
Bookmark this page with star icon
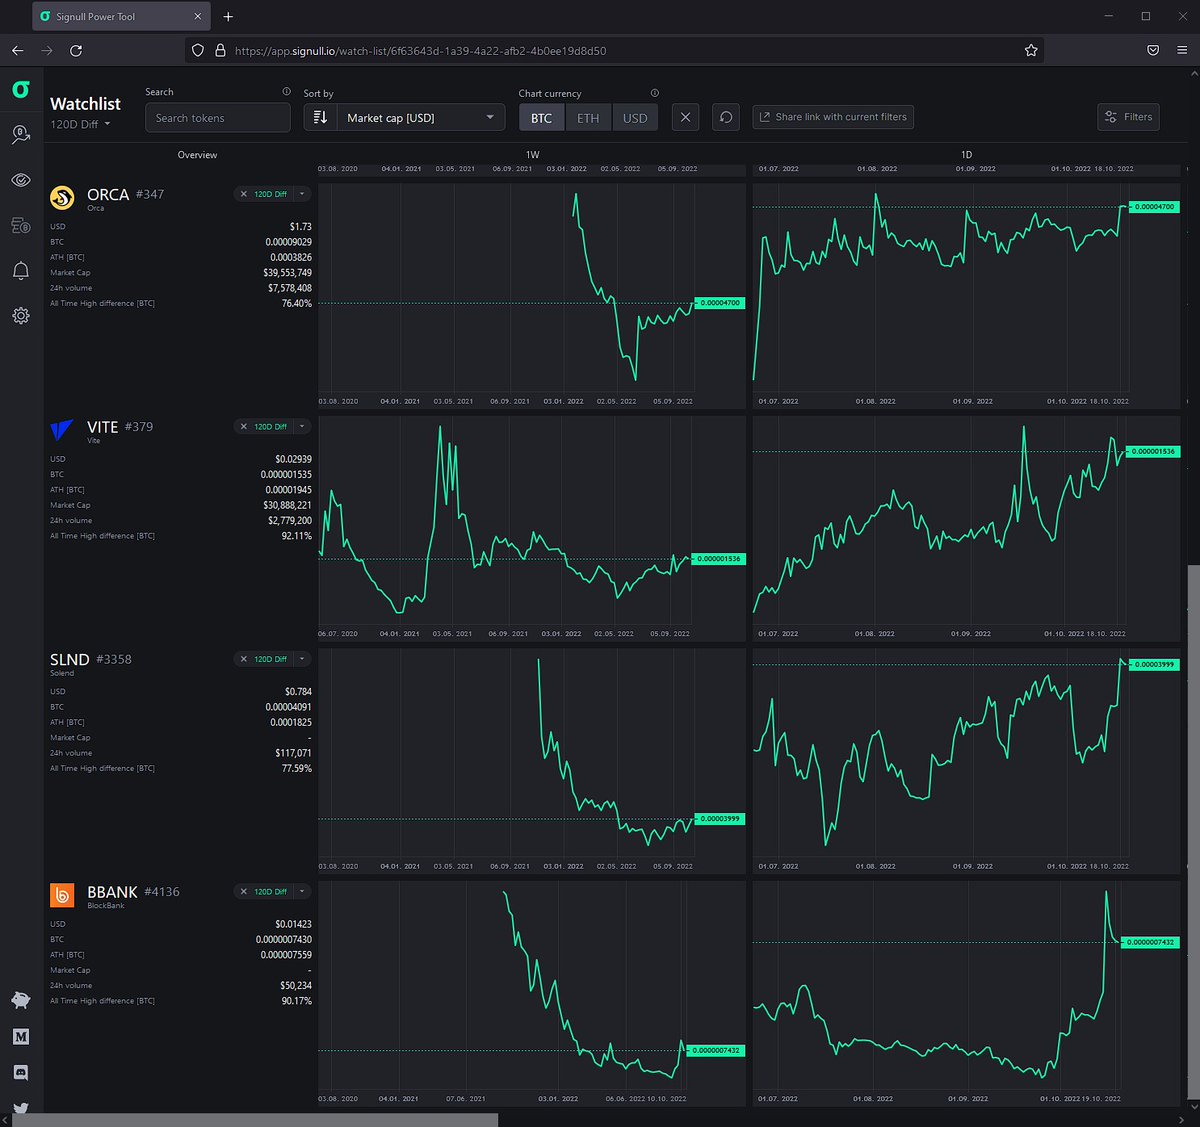(x=1031, y=50)
